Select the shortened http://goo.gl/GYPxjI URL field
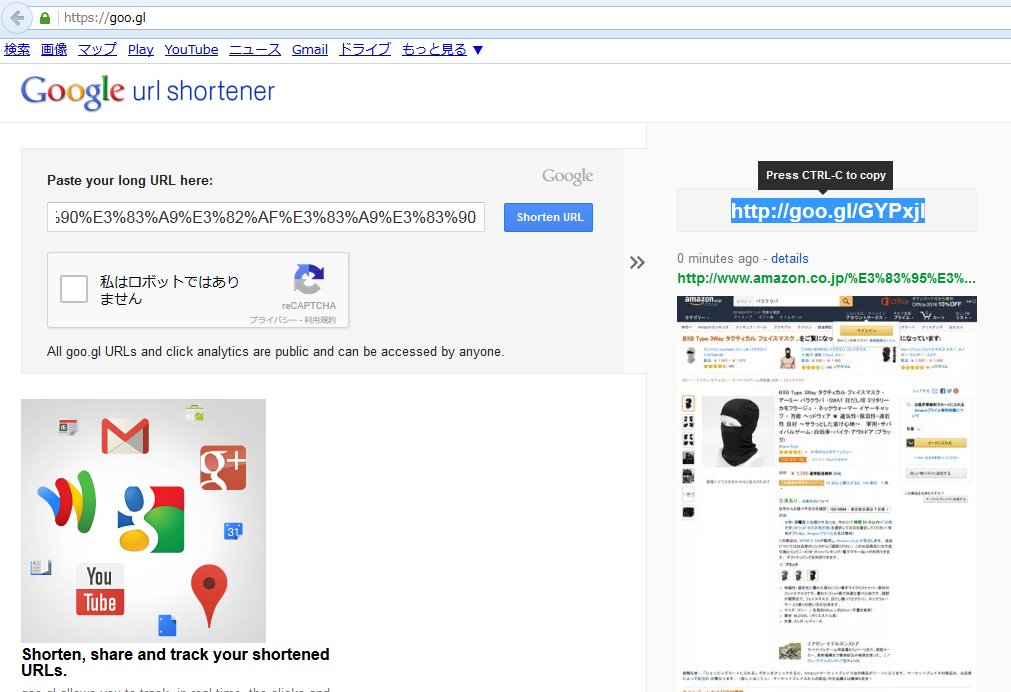1011x692 pixels. pos(827,210)
